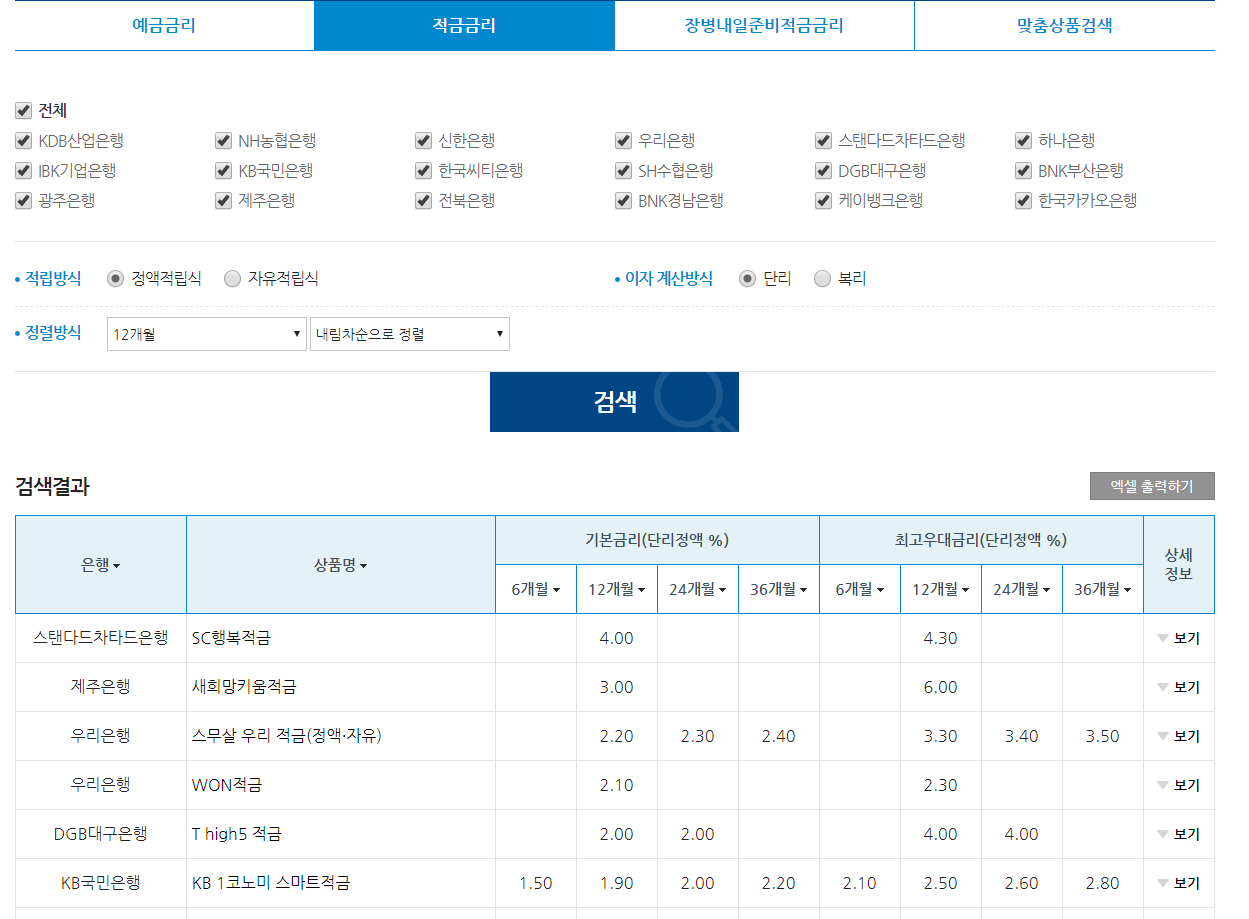Click product name SC행복적금
1249x919 pixels.
pos(231,638)
